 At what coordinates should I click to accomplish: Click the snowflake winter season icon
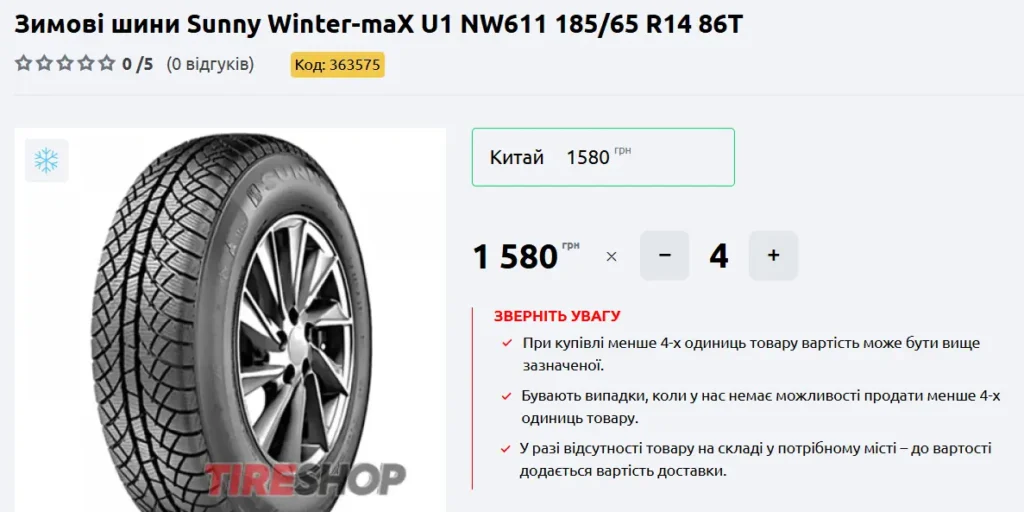(46, 160)
